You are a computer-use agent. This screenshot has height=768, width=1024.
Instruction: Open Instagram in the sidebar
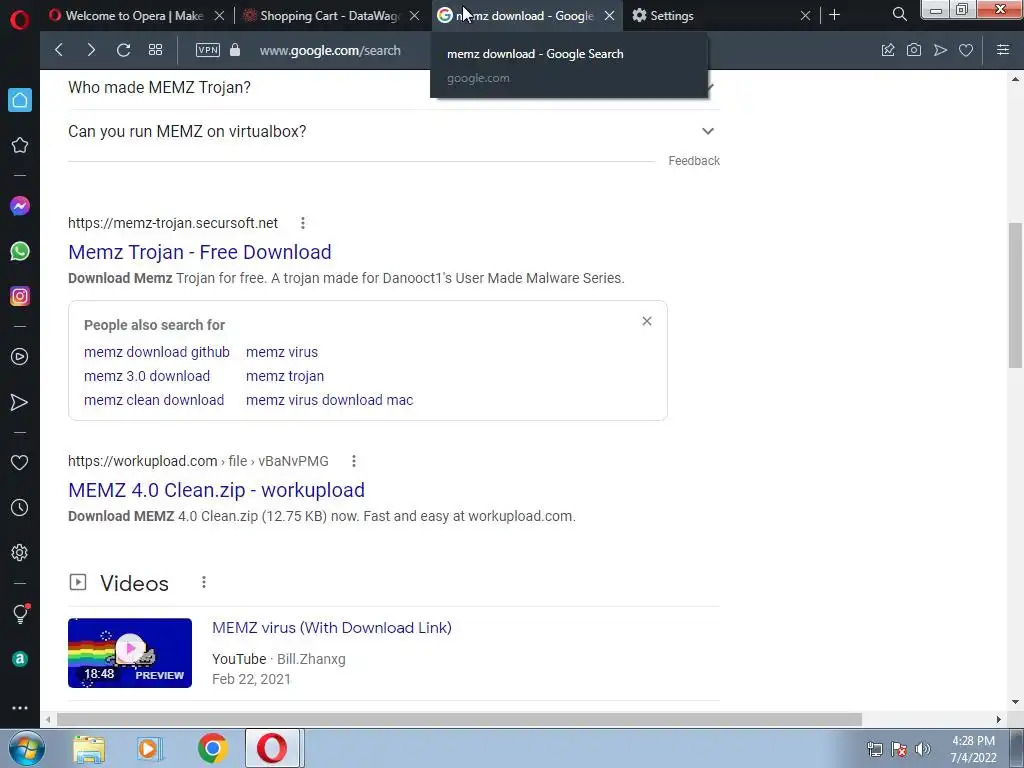20,296
